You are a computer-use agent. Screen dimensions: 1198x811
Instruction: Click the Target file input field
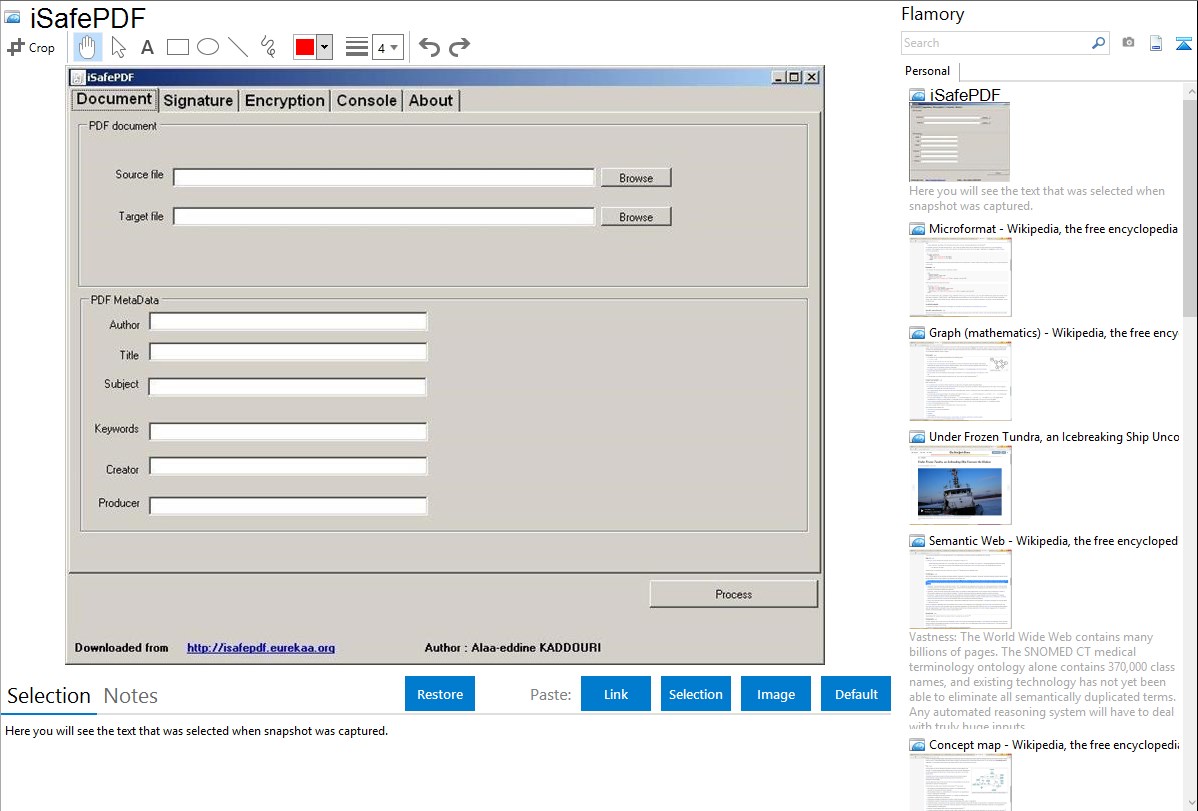tap(384, 216)
